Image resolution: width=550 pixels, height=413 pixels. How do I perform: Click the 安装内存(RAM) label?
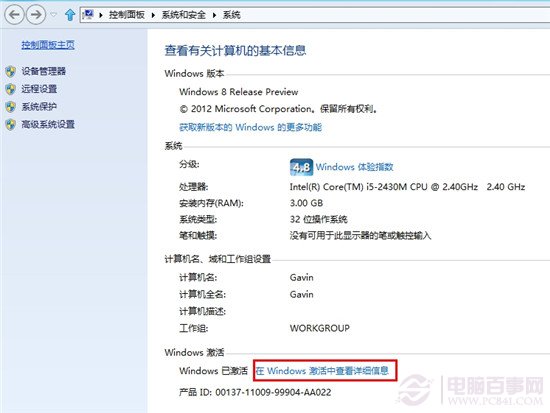tap(211, 203)
